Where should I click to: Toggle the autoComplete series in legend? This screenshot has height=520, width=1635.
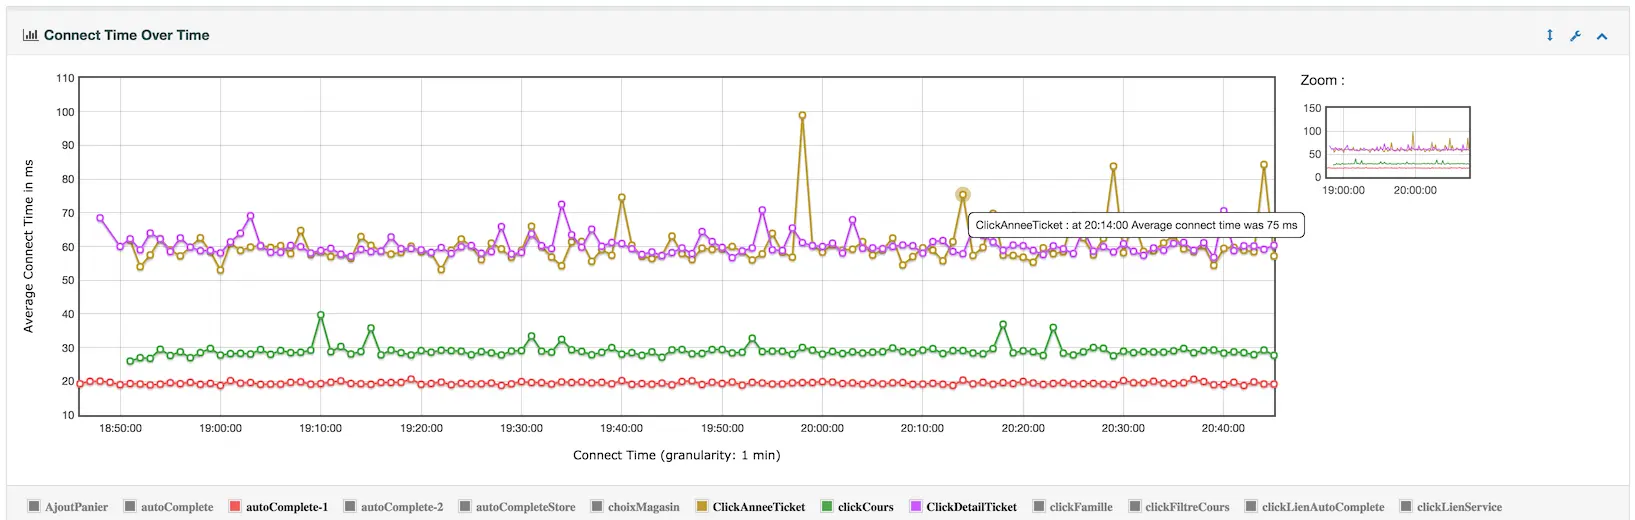pos(169,507)
